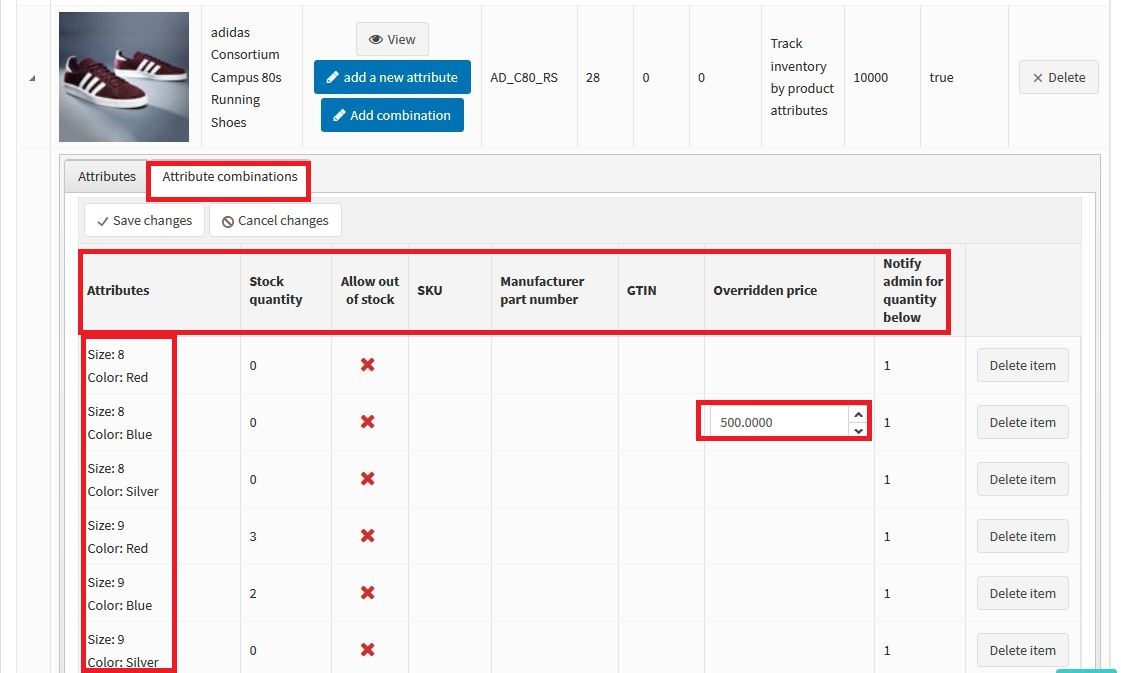
Task: Delete item for Size 9 Silver
Action: click(x=1022, y=650)
